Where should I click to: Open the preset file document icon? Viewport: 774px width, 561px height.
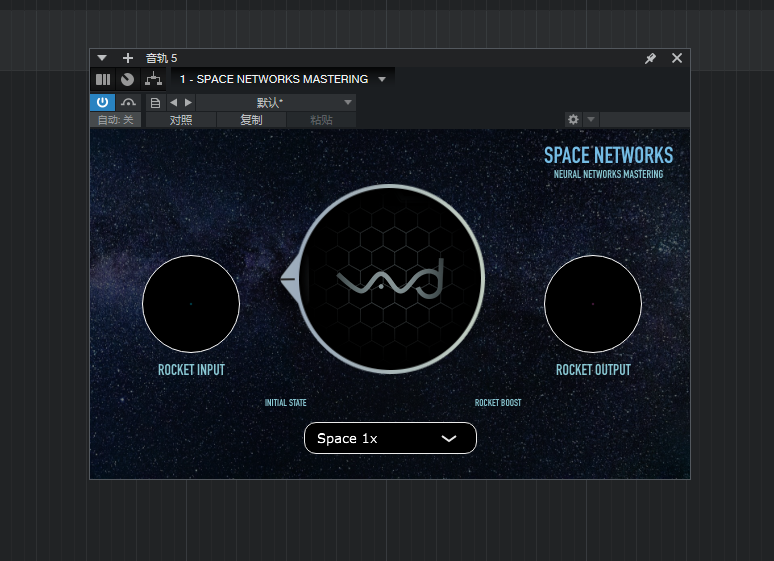pyautogui.click(x=155, y=103)
